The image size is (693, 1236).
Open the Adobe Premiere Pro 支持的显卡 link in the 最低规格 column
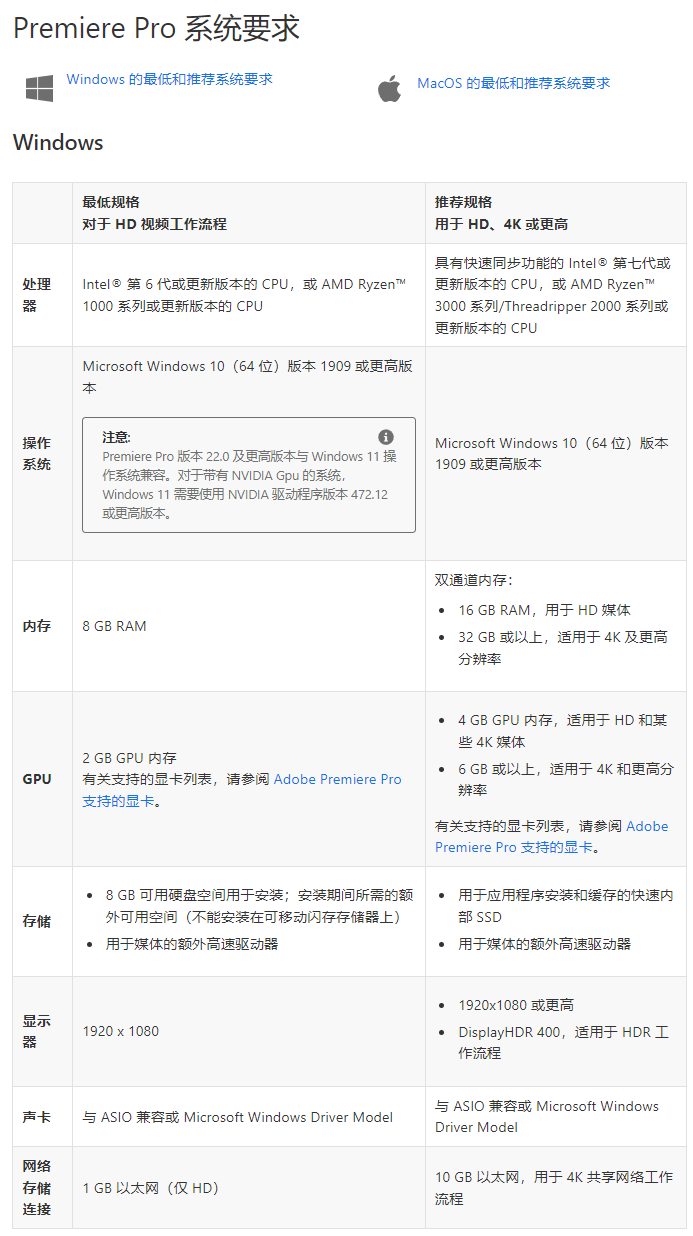click(242, 790)
